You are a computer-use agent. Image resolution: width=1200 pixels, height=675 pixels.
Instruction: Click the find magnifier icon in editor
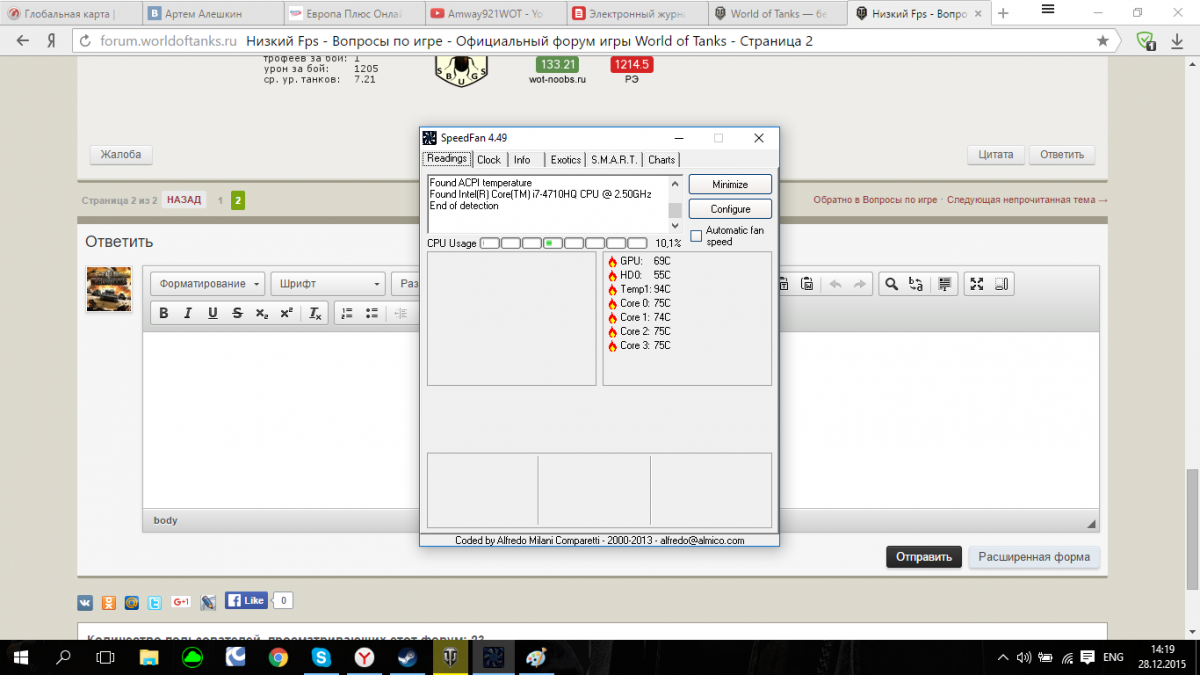890,284
